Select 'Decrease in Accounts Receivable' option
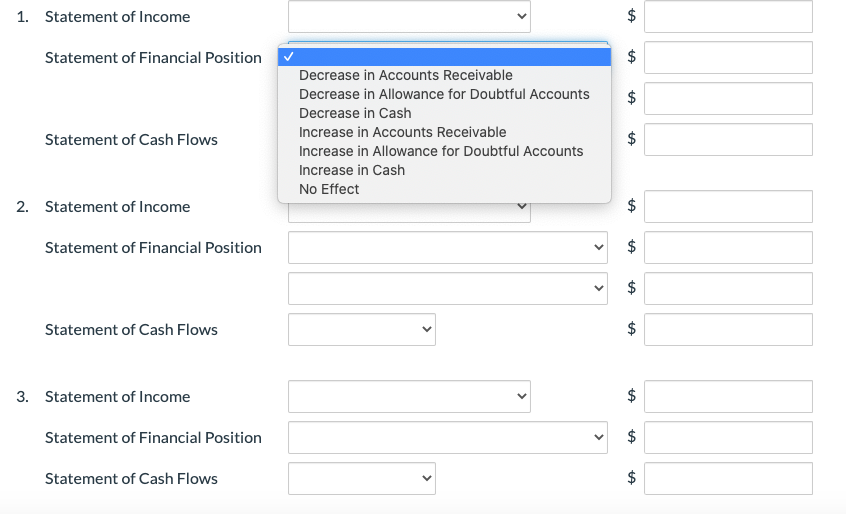The height and width of the screenshot is (514, 846). [405, 76]
